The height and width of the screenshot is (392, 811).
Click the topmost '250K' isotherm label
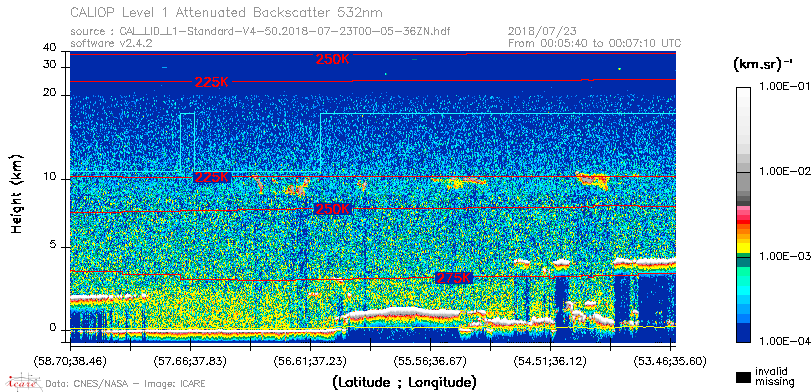(x=333, y=59)
